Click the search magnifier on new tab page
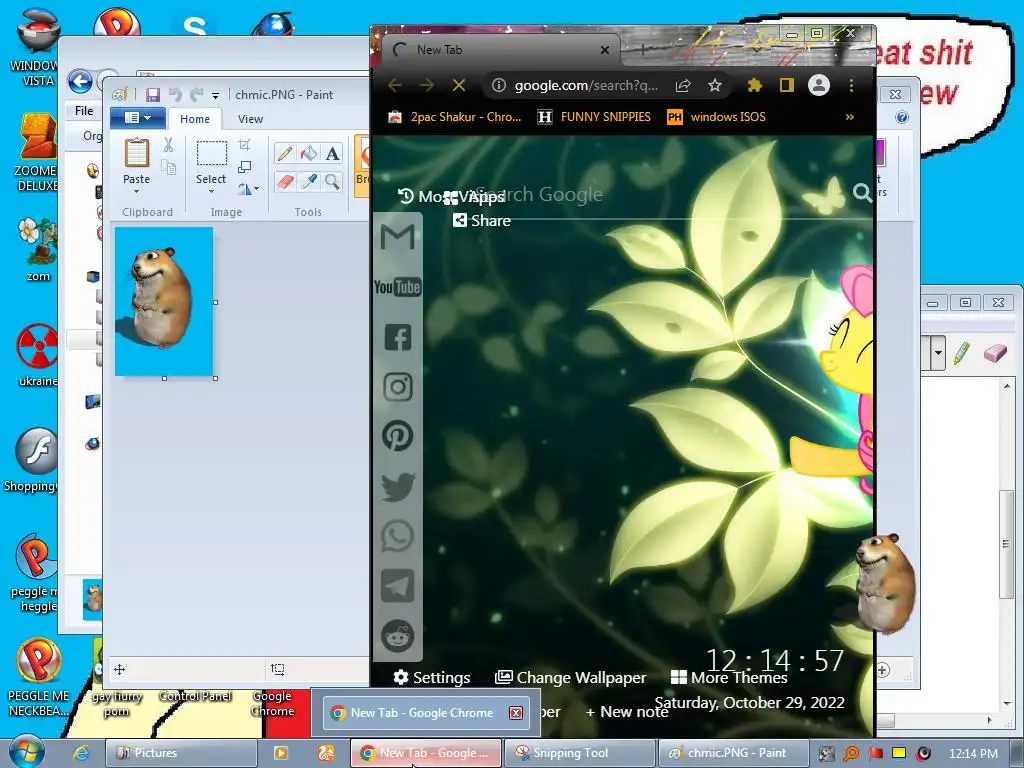Image resolution: width=1024 pixels, height=768 pixels. (x=862, y=193)
